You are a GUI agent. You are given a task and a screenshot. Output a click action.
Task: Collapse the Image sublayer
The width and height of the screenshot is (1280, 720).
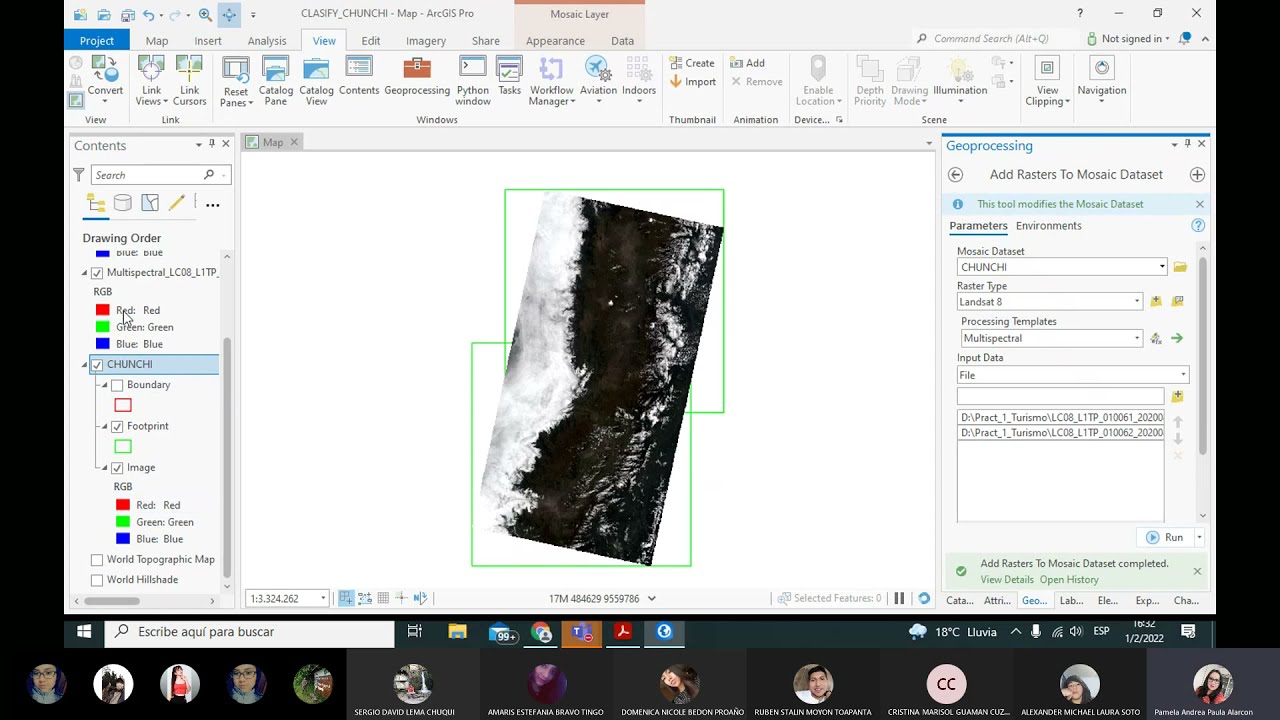105,468
